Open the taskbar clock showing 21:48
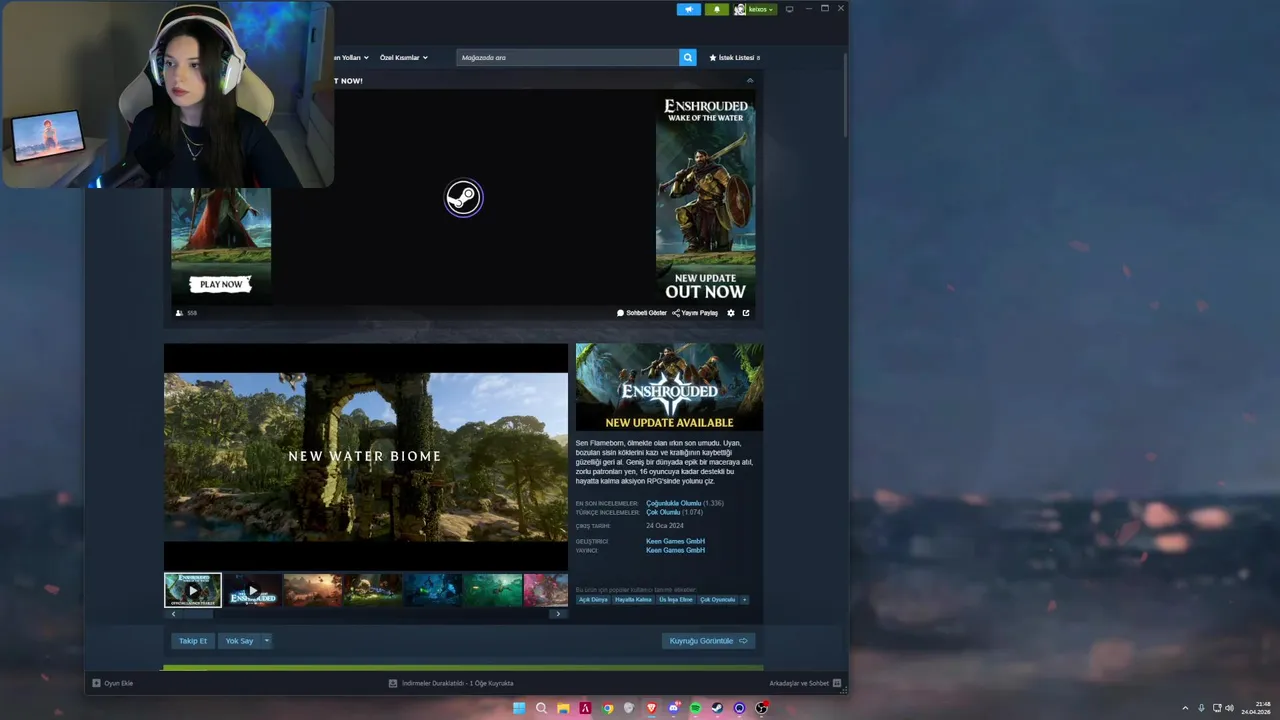The height and width of the screenshot is (720, 1280). (1256, 708)
